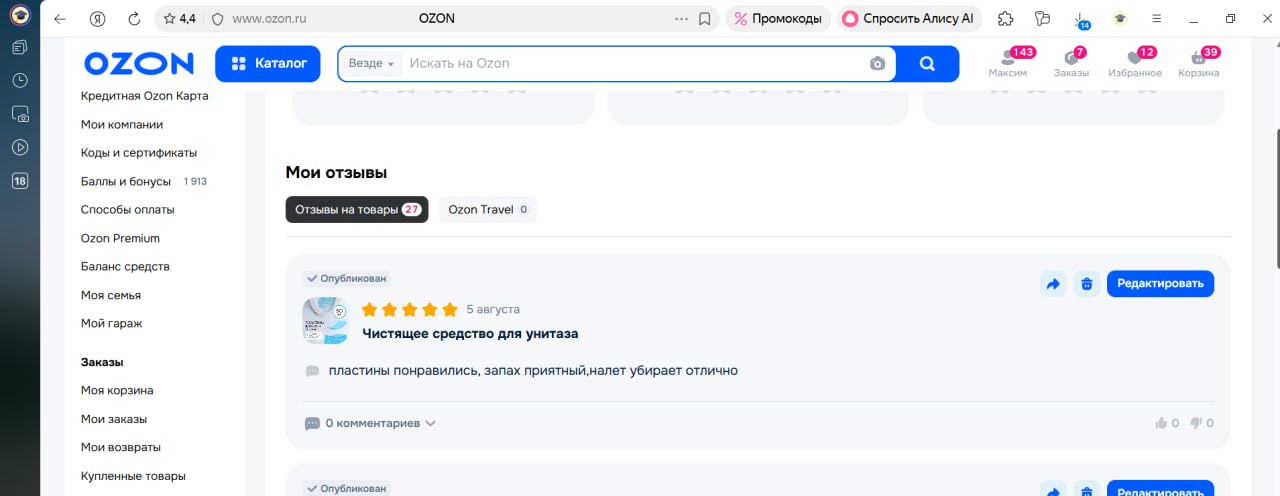Open the Избранное heart icon
The width and height of the screenshot is (1280, 496).
tap(1135, 63)
